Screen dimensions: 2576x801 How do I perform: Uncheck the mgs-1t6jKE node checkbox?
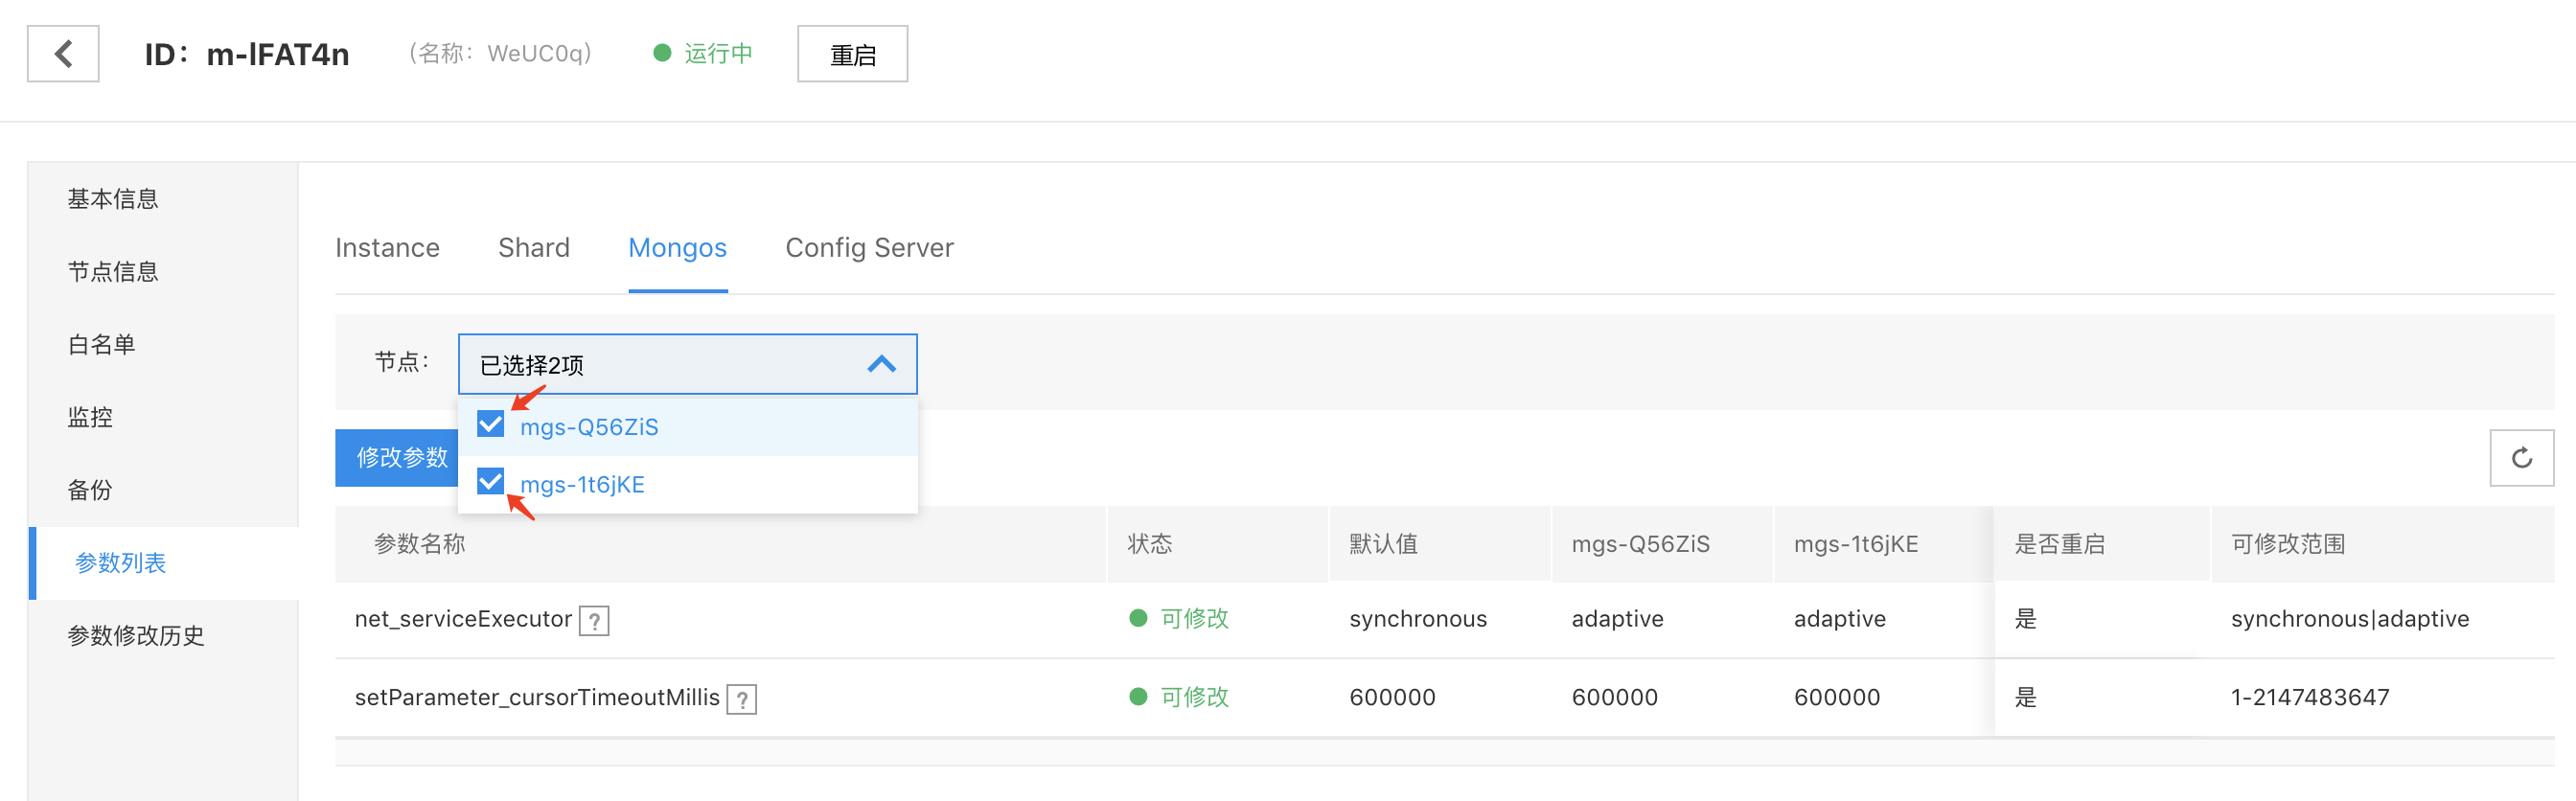coord(490,482)
